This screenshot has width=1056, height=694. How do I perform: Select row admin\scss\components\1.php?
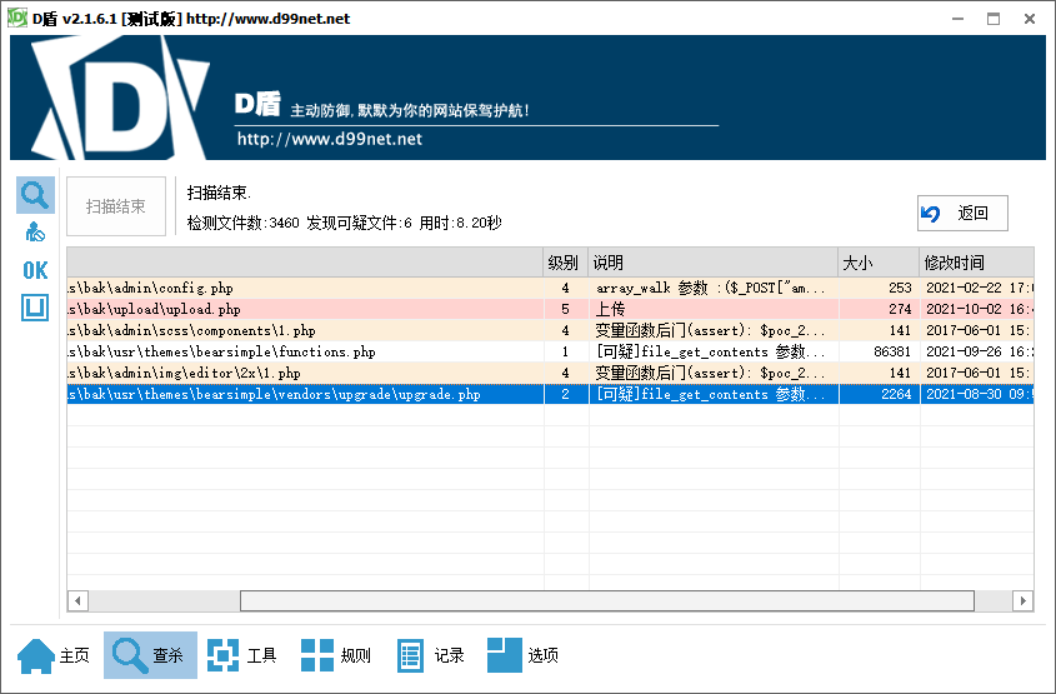pos(550,330)
